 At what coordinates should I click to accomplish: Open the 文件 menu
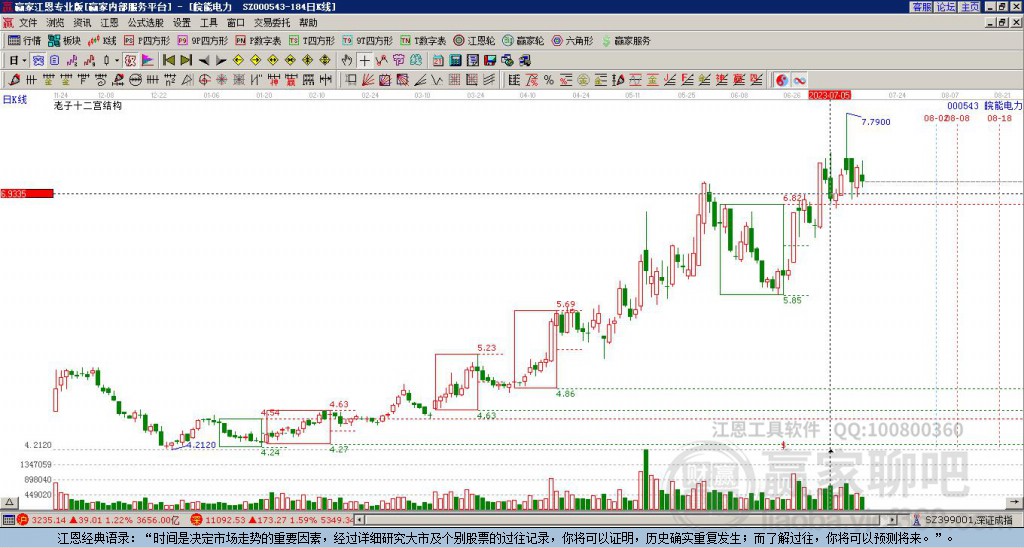pos(28,23)
